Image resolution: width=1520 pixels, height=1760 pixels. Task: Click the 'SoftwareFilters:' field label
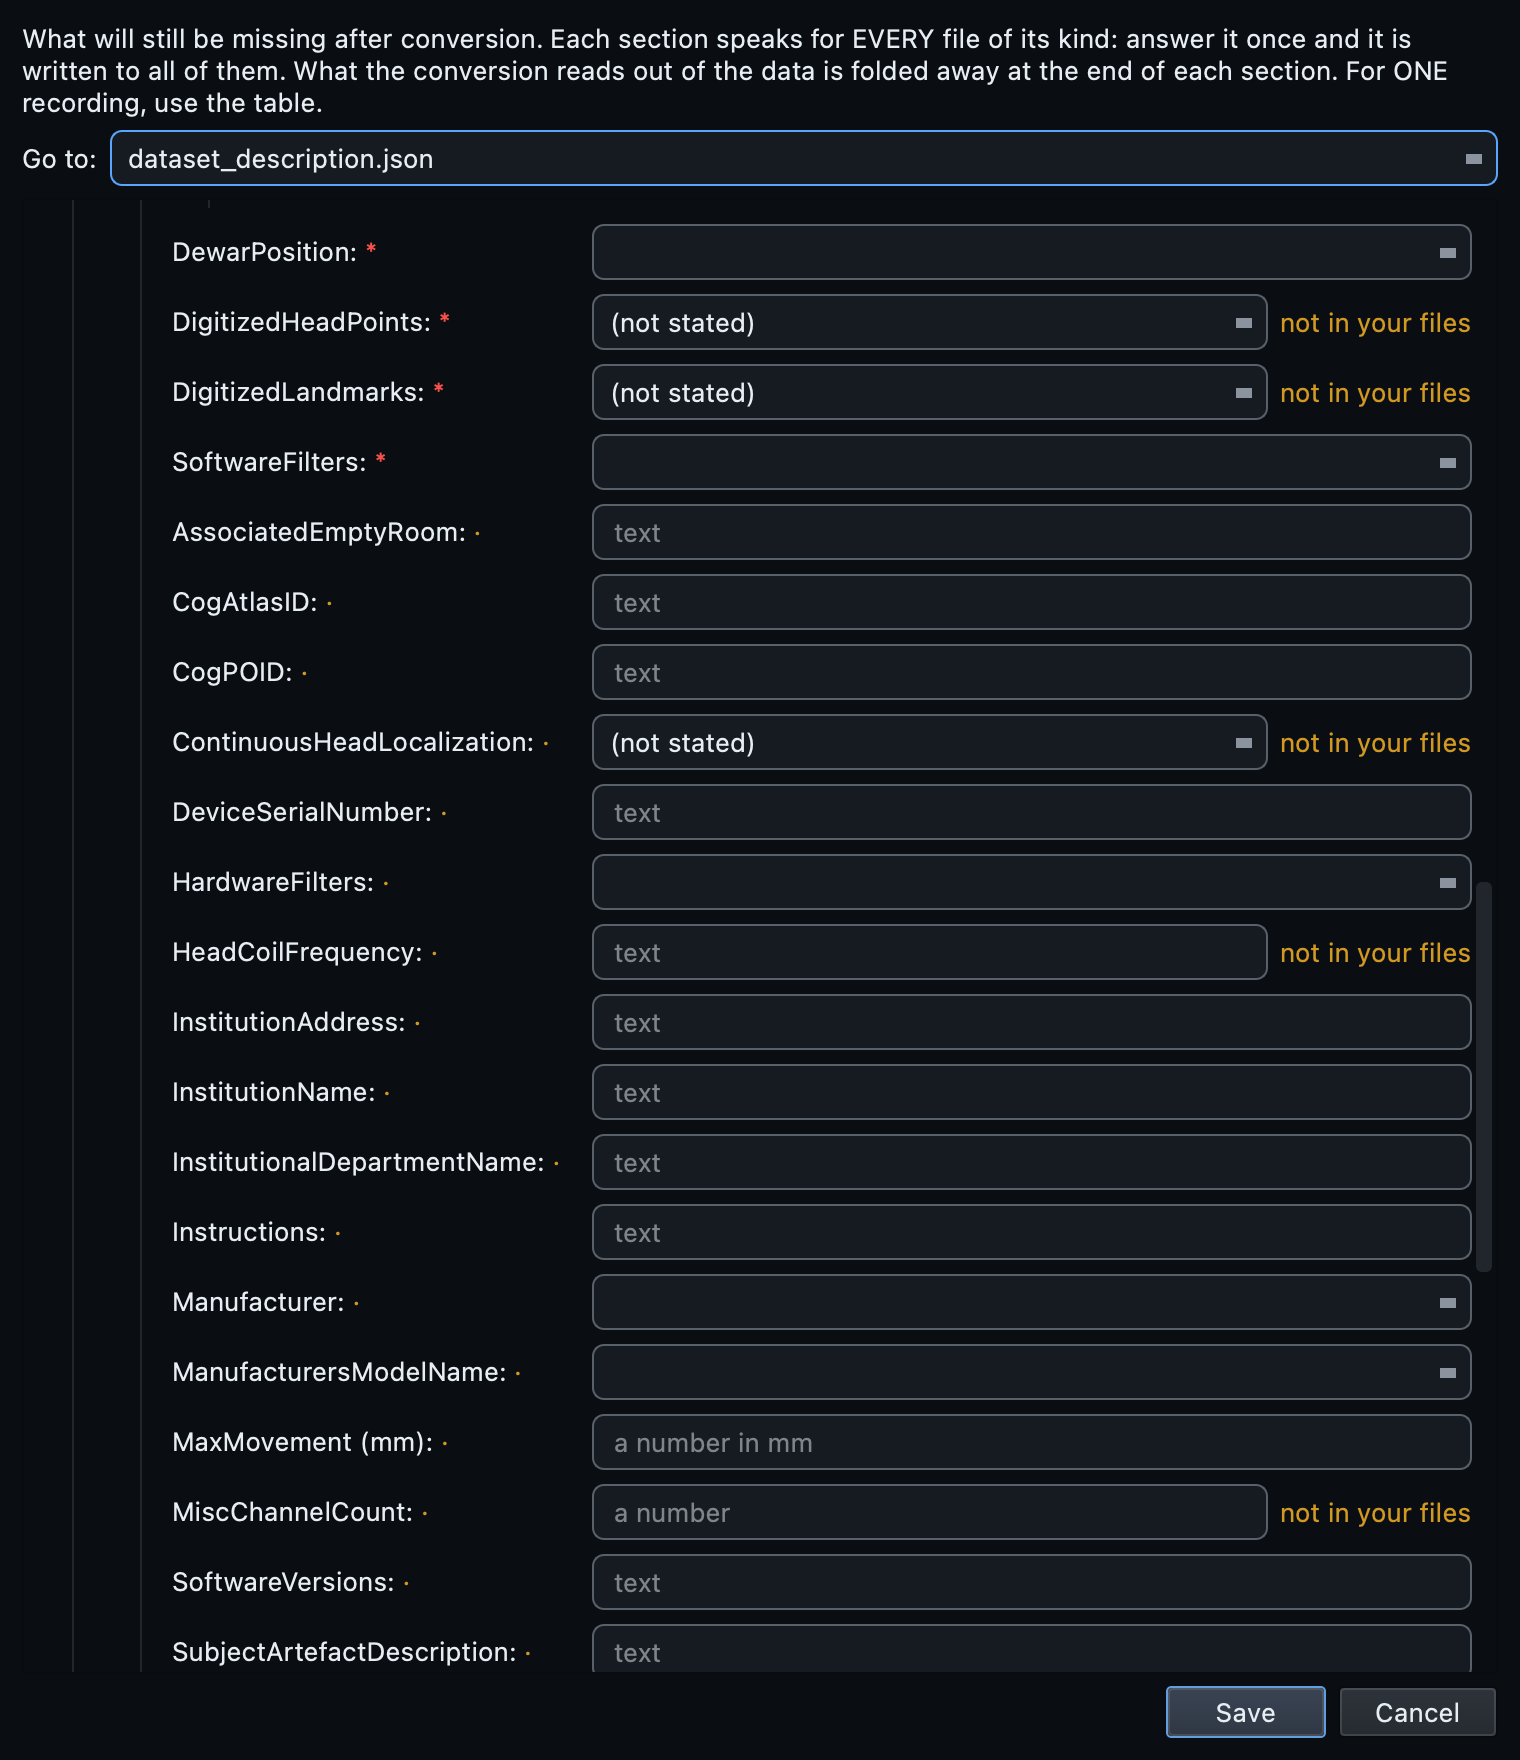(x=269, y=462)
